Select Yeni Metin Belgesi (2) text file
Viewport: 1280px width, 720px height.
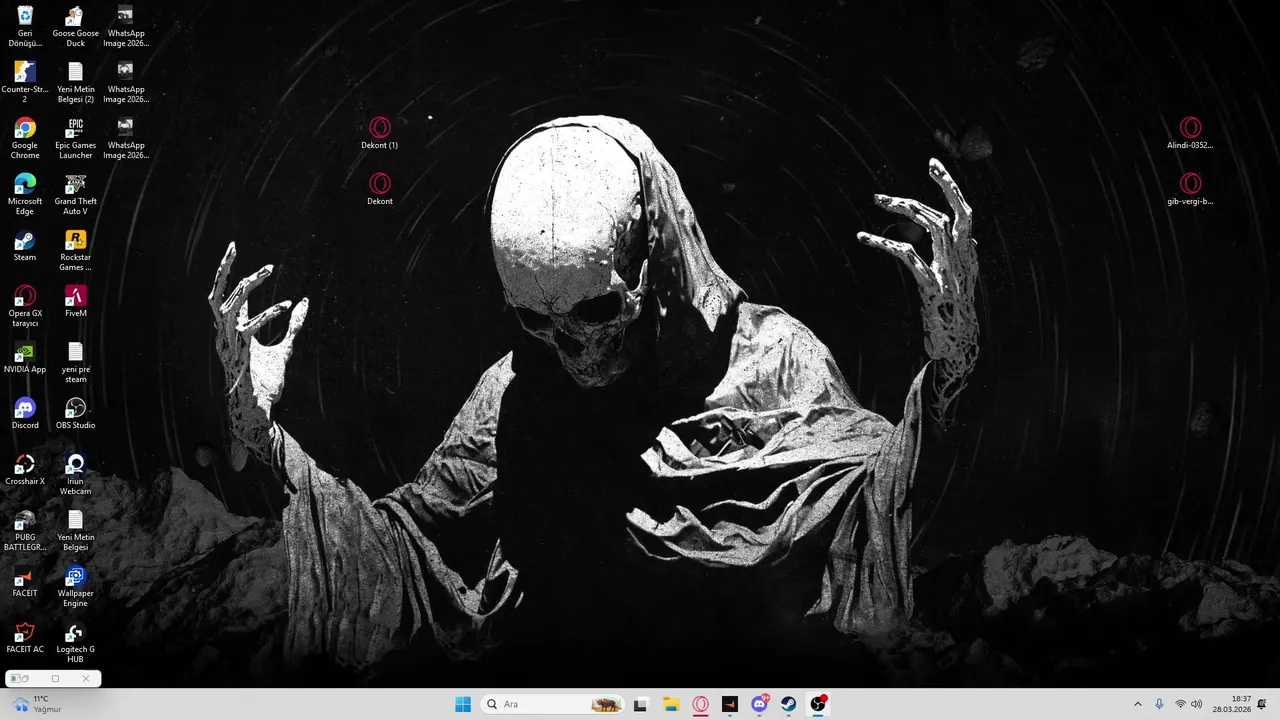tap(76, 82)
